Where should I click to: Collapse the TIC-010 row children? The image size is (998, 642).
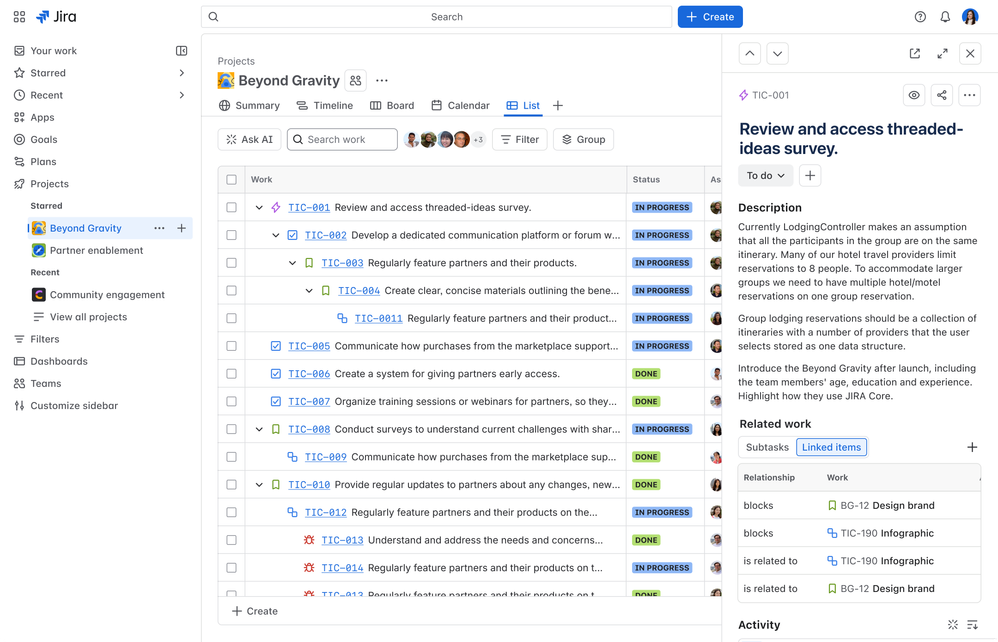pos(259,485)
